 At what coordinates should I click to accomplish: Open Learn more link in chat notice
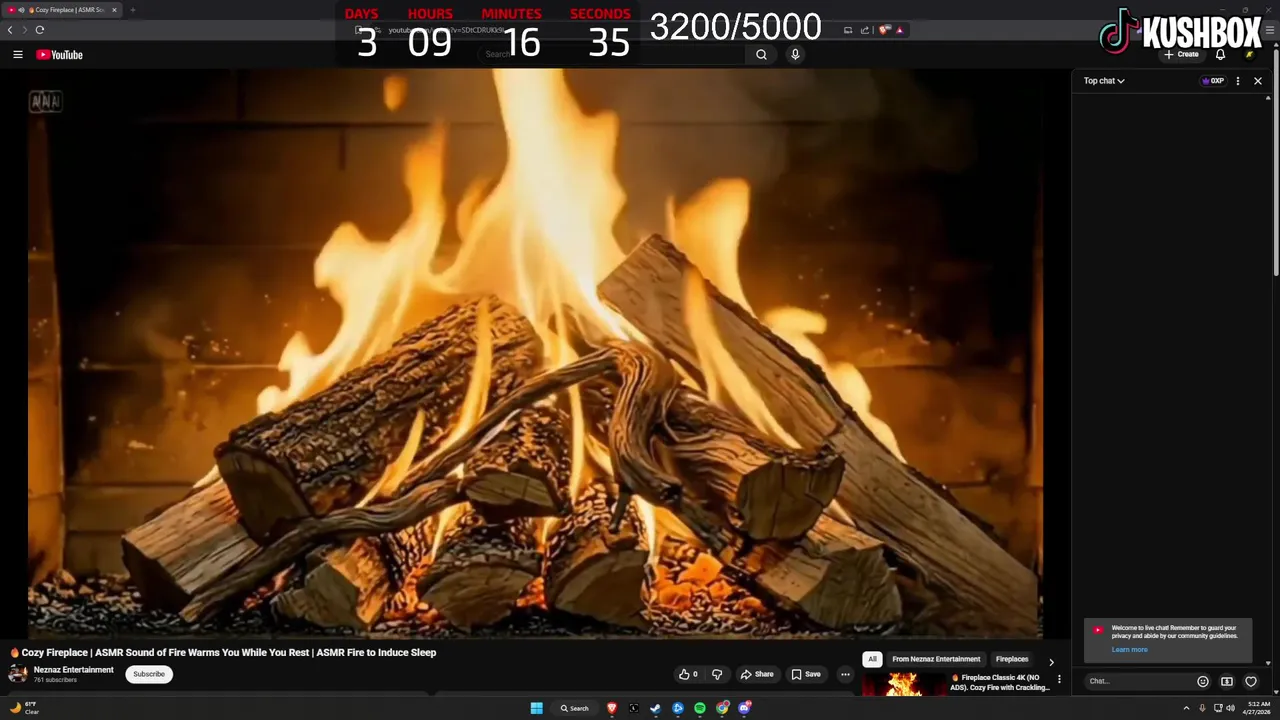[1129, 650]
